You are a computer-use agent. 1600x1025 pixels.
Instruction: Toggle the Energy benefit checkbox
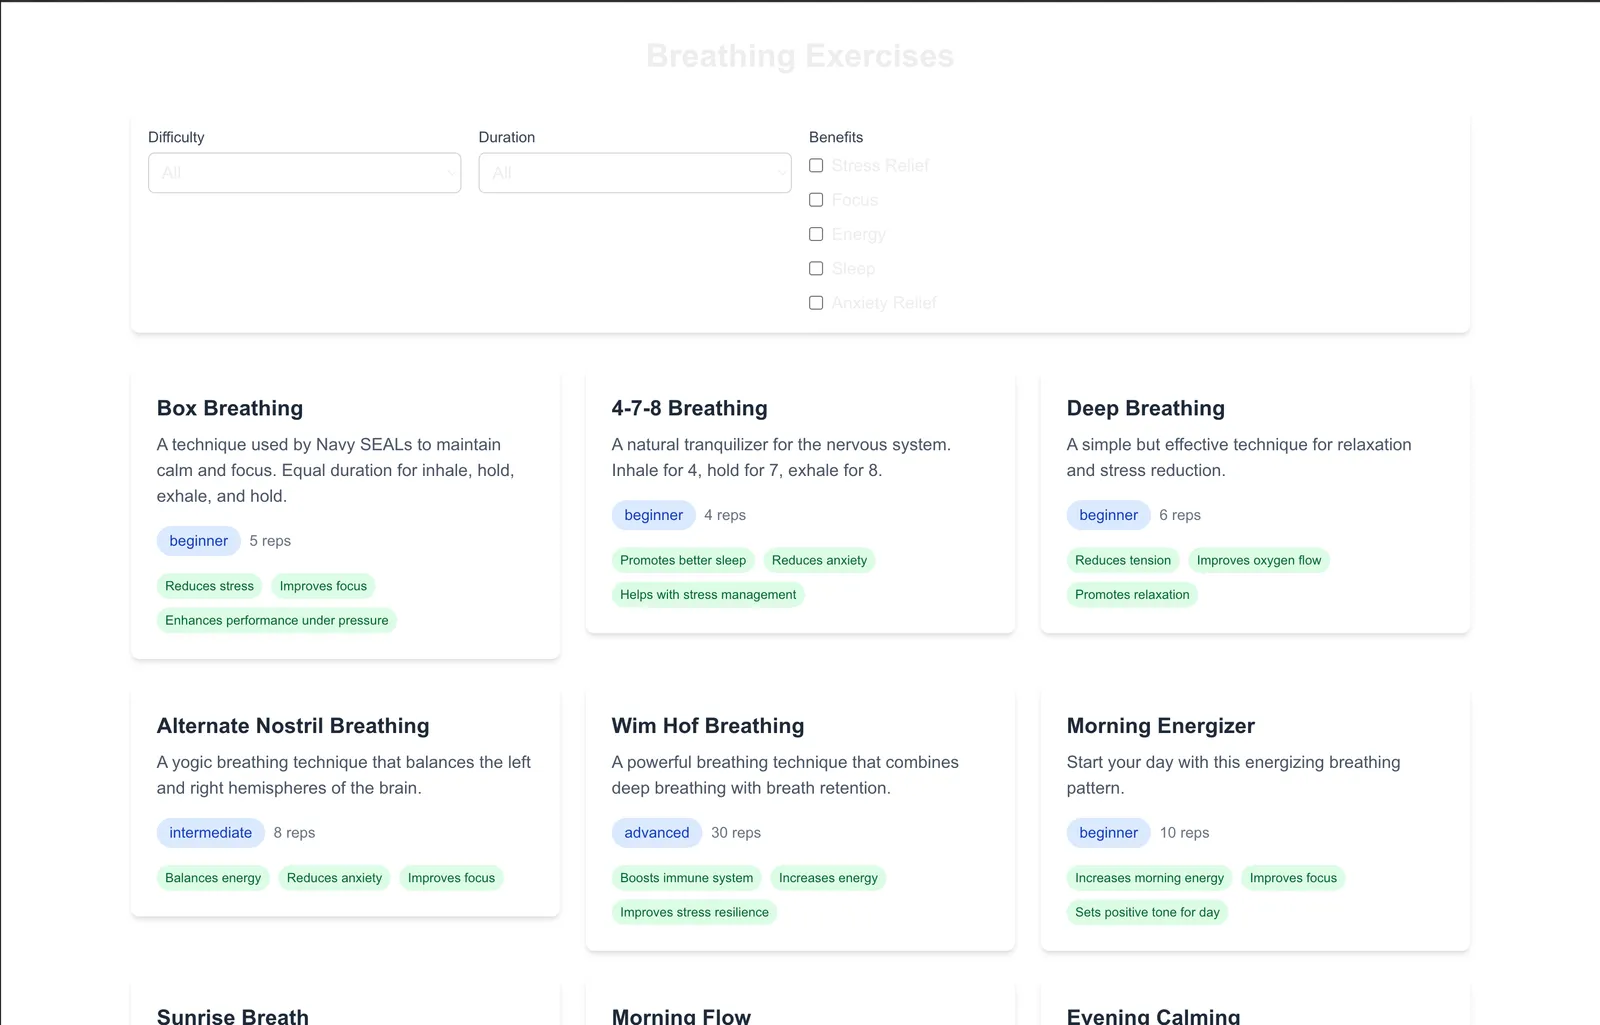point(816,234)
